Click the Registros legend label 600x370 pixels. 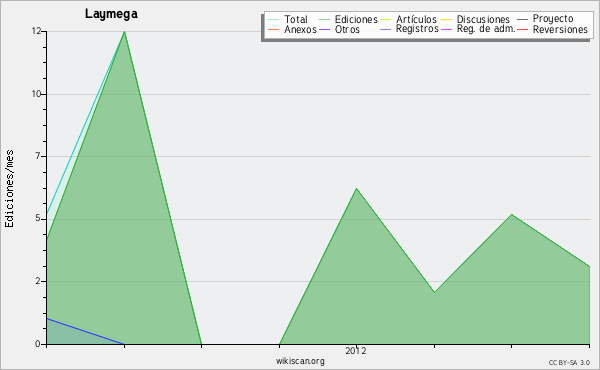coord(417,29)
